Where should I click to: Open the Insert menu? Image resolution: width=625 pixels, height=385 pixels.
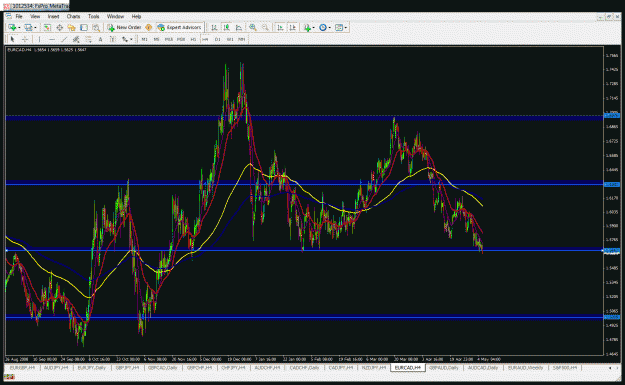pos(53,16)
